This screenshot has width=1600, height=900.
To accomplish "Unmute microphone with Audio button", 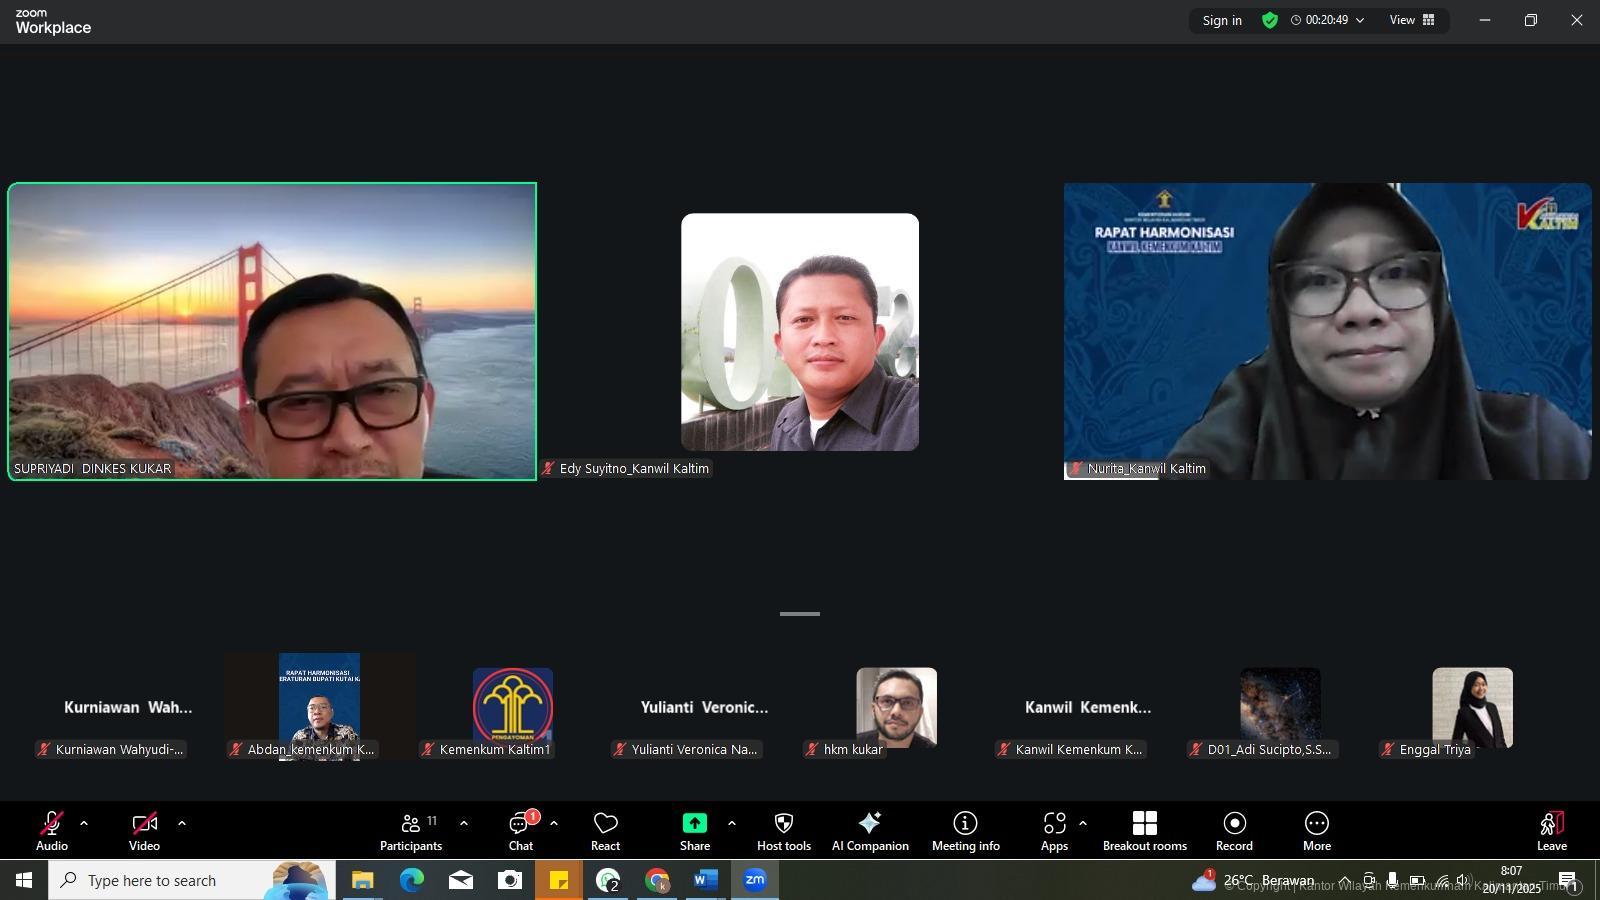I will coord(51,831).
